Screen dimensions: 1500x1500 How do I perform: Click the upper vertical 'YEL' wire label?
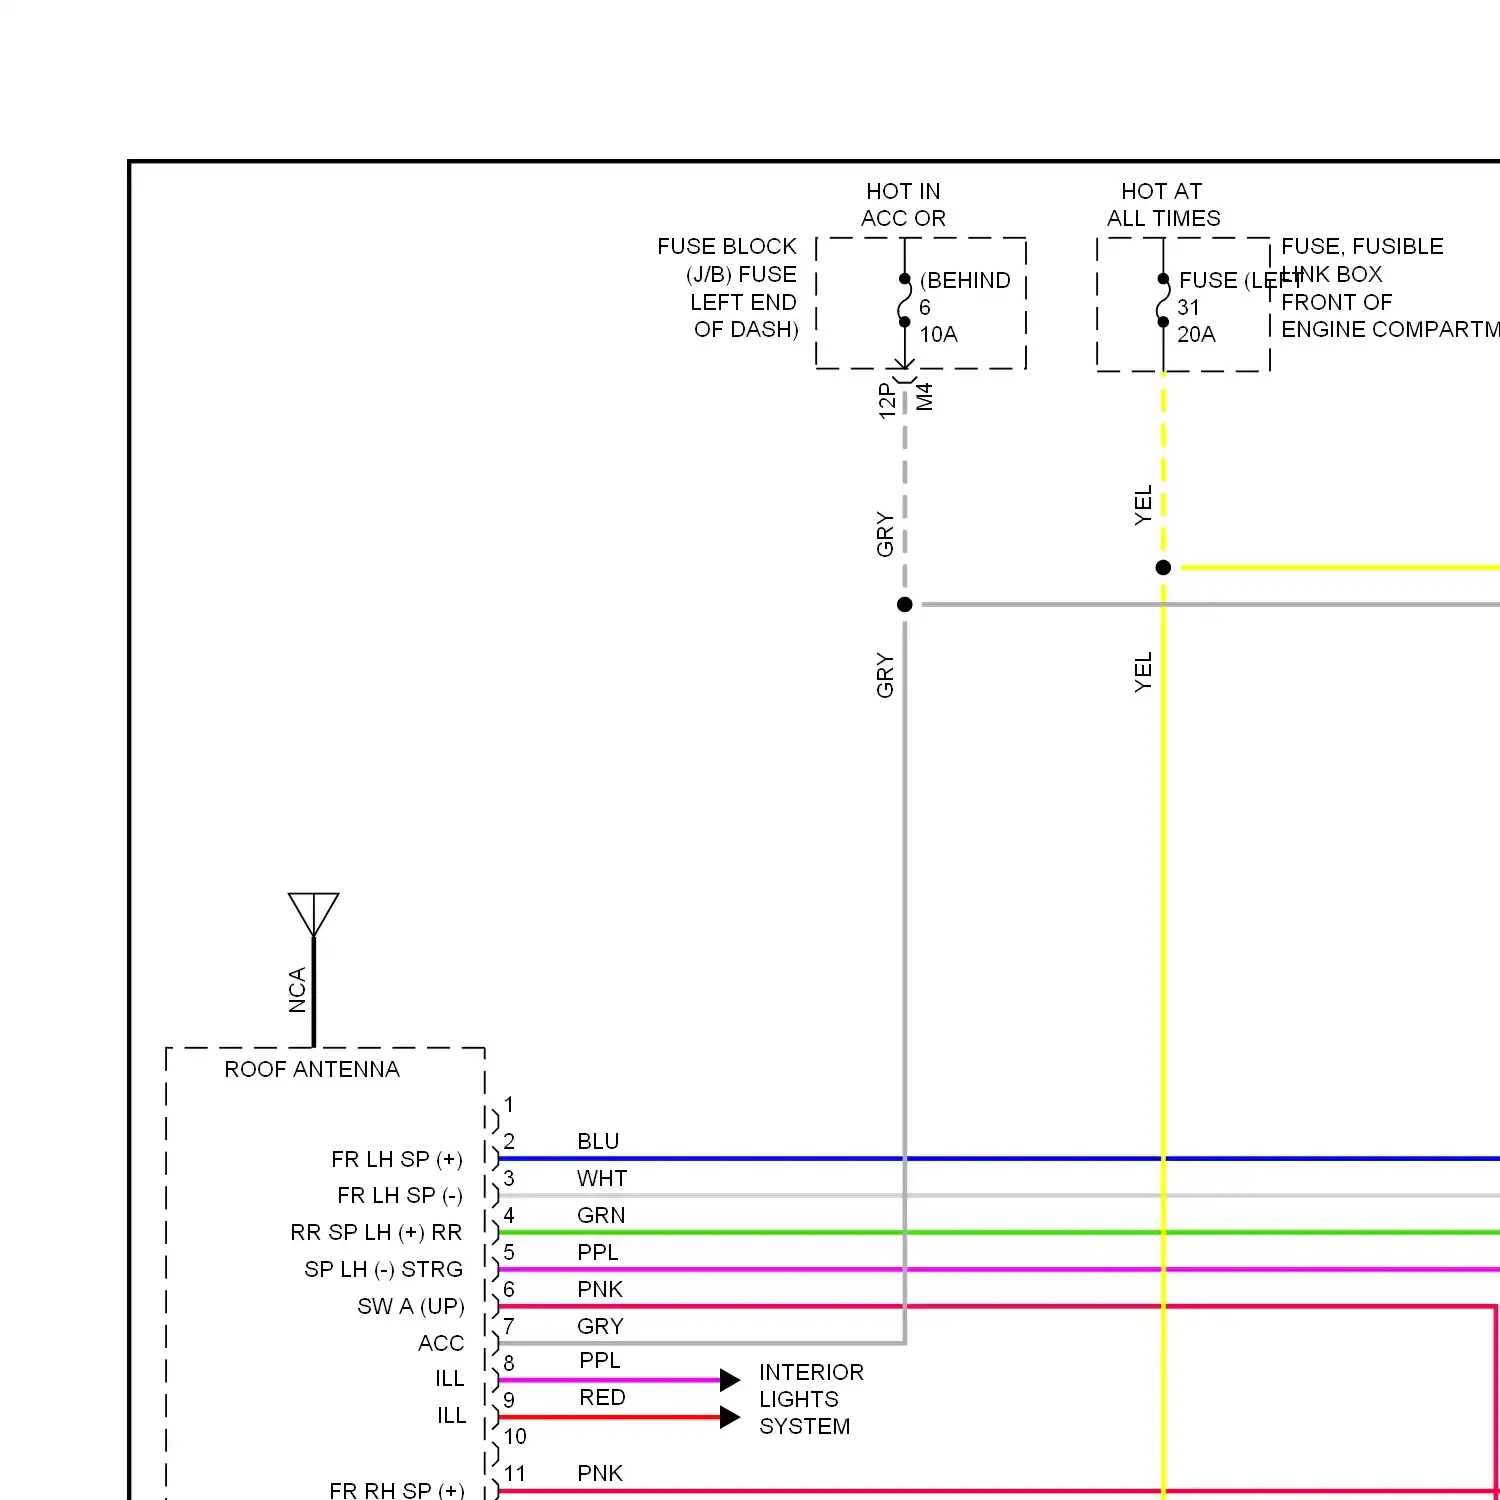tap(1144, 505)
